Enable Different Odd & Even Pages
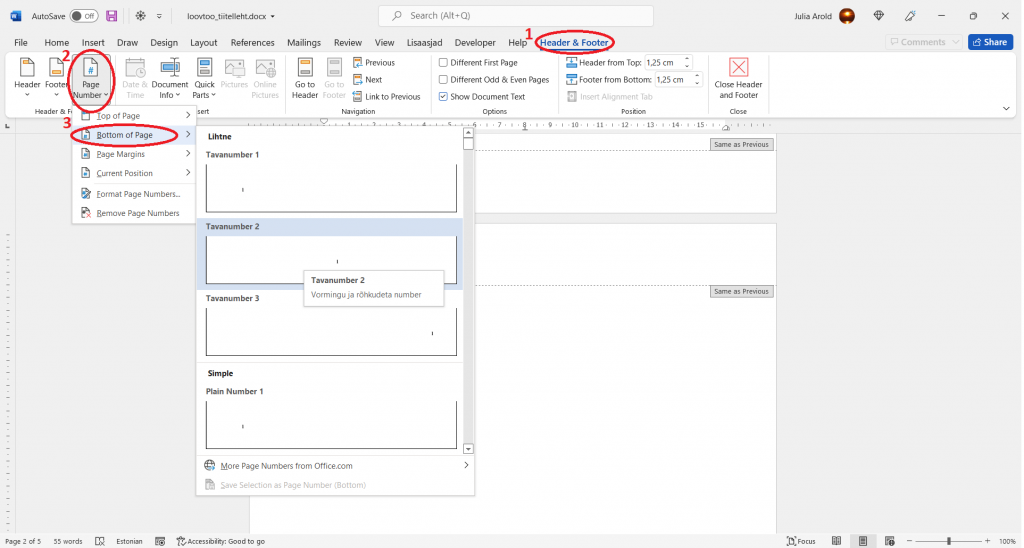 (494, 80)
